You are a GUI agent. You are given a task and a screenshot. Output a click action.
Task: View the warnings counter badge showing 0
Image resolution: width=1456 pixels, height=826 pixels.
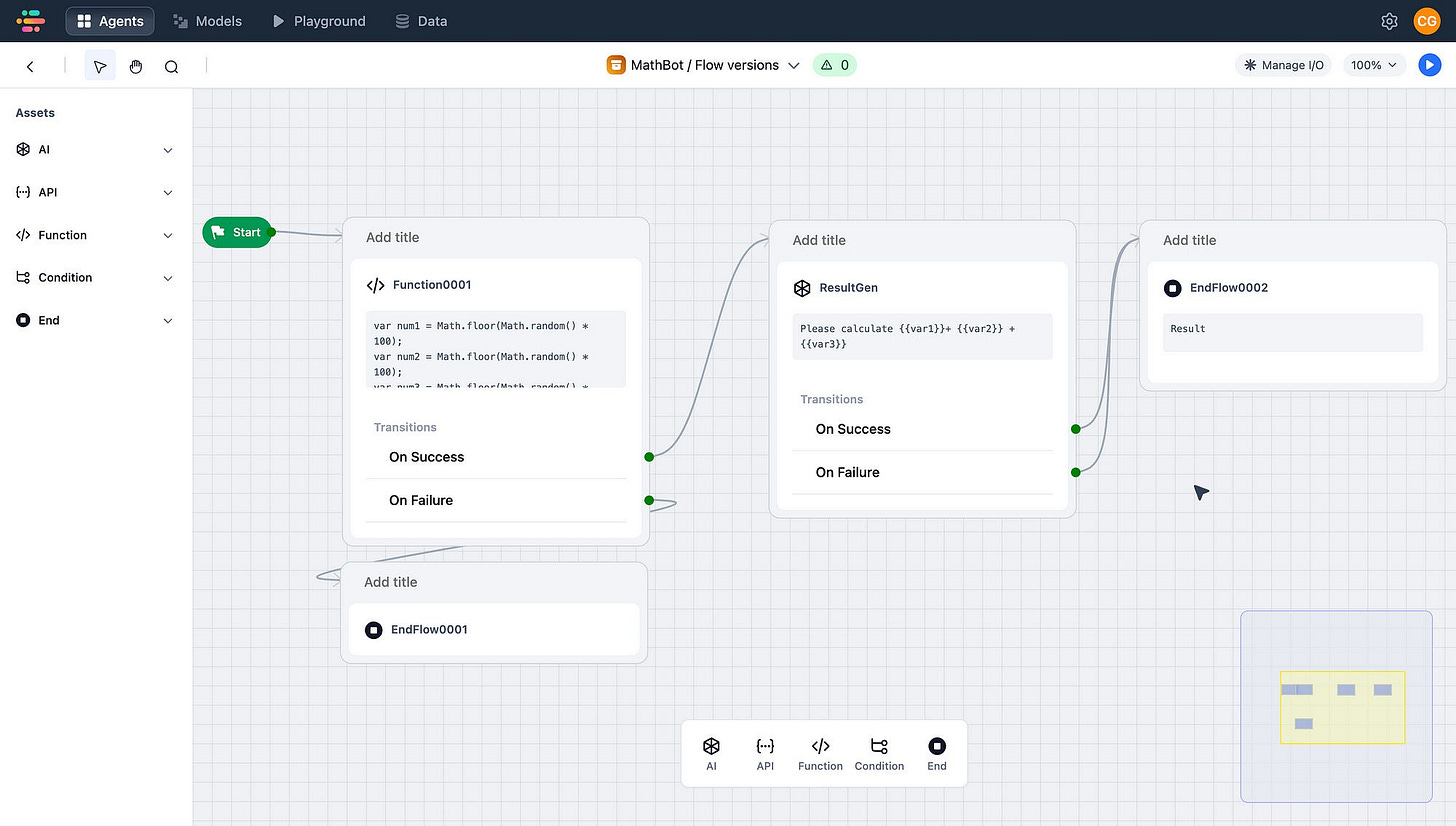[x=834, y=65]
